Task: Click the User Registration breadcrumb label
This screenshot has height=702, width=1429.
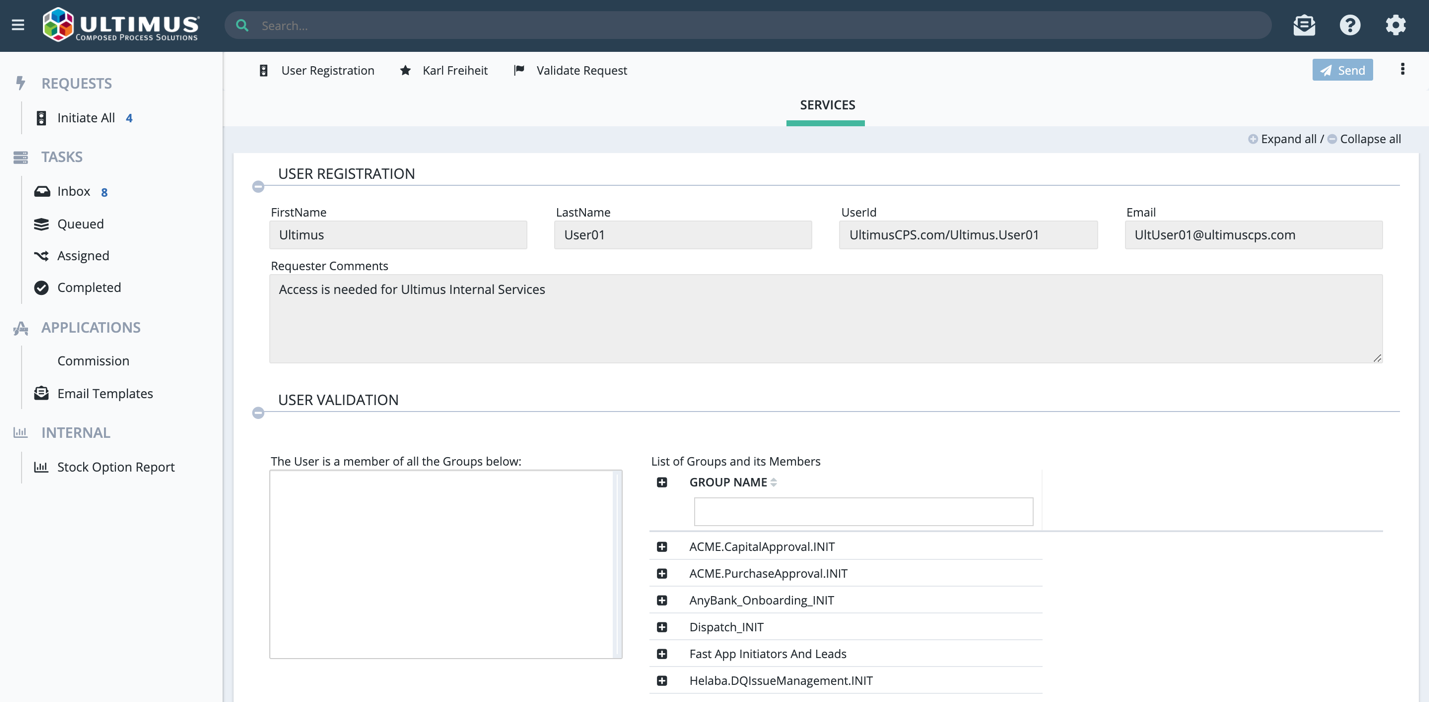Action: click(x=328, y=71)
